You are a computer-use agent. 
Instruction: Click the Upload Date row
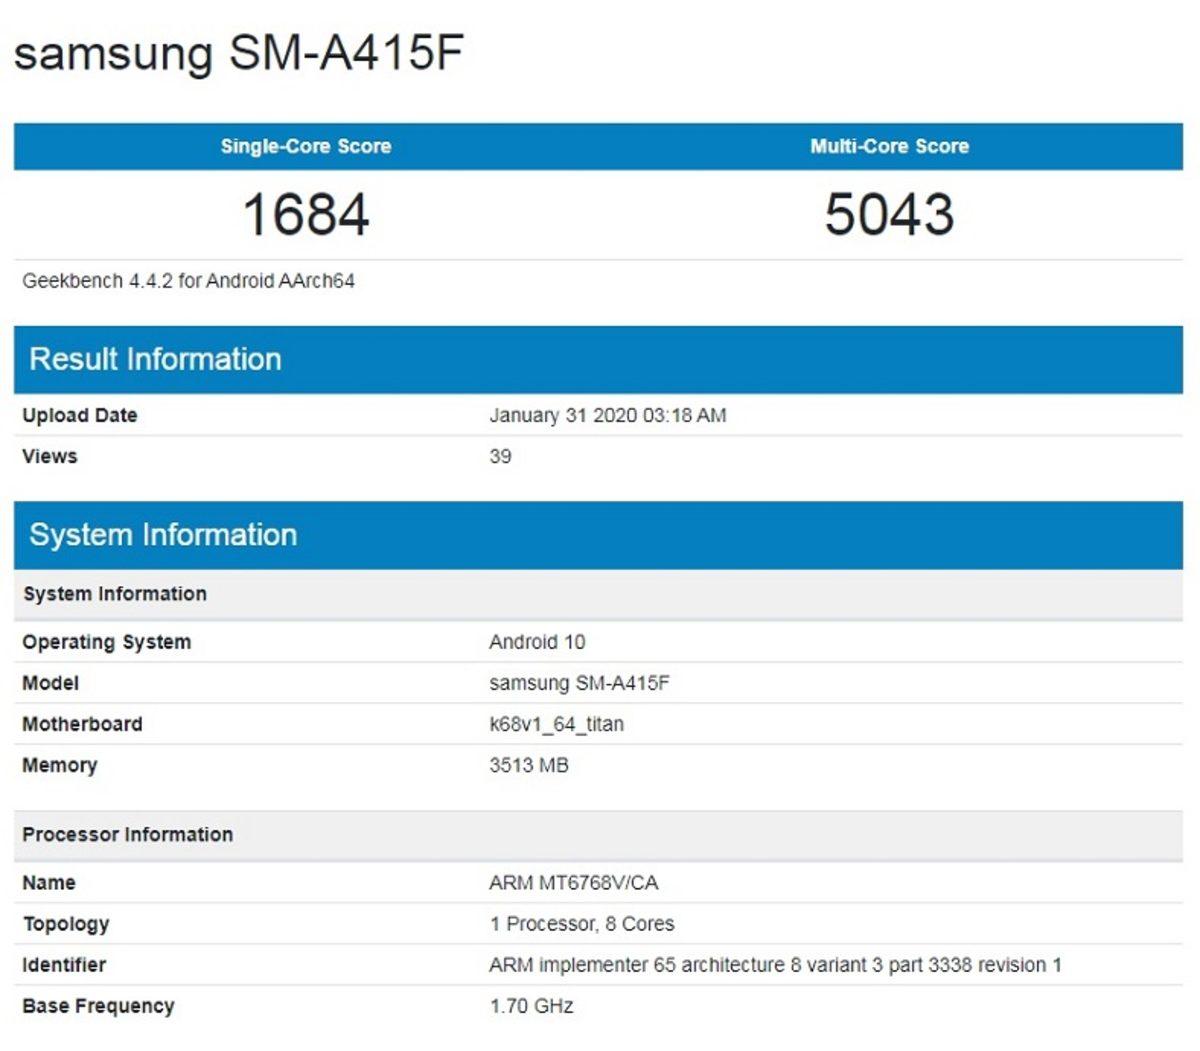coord(80,416)
